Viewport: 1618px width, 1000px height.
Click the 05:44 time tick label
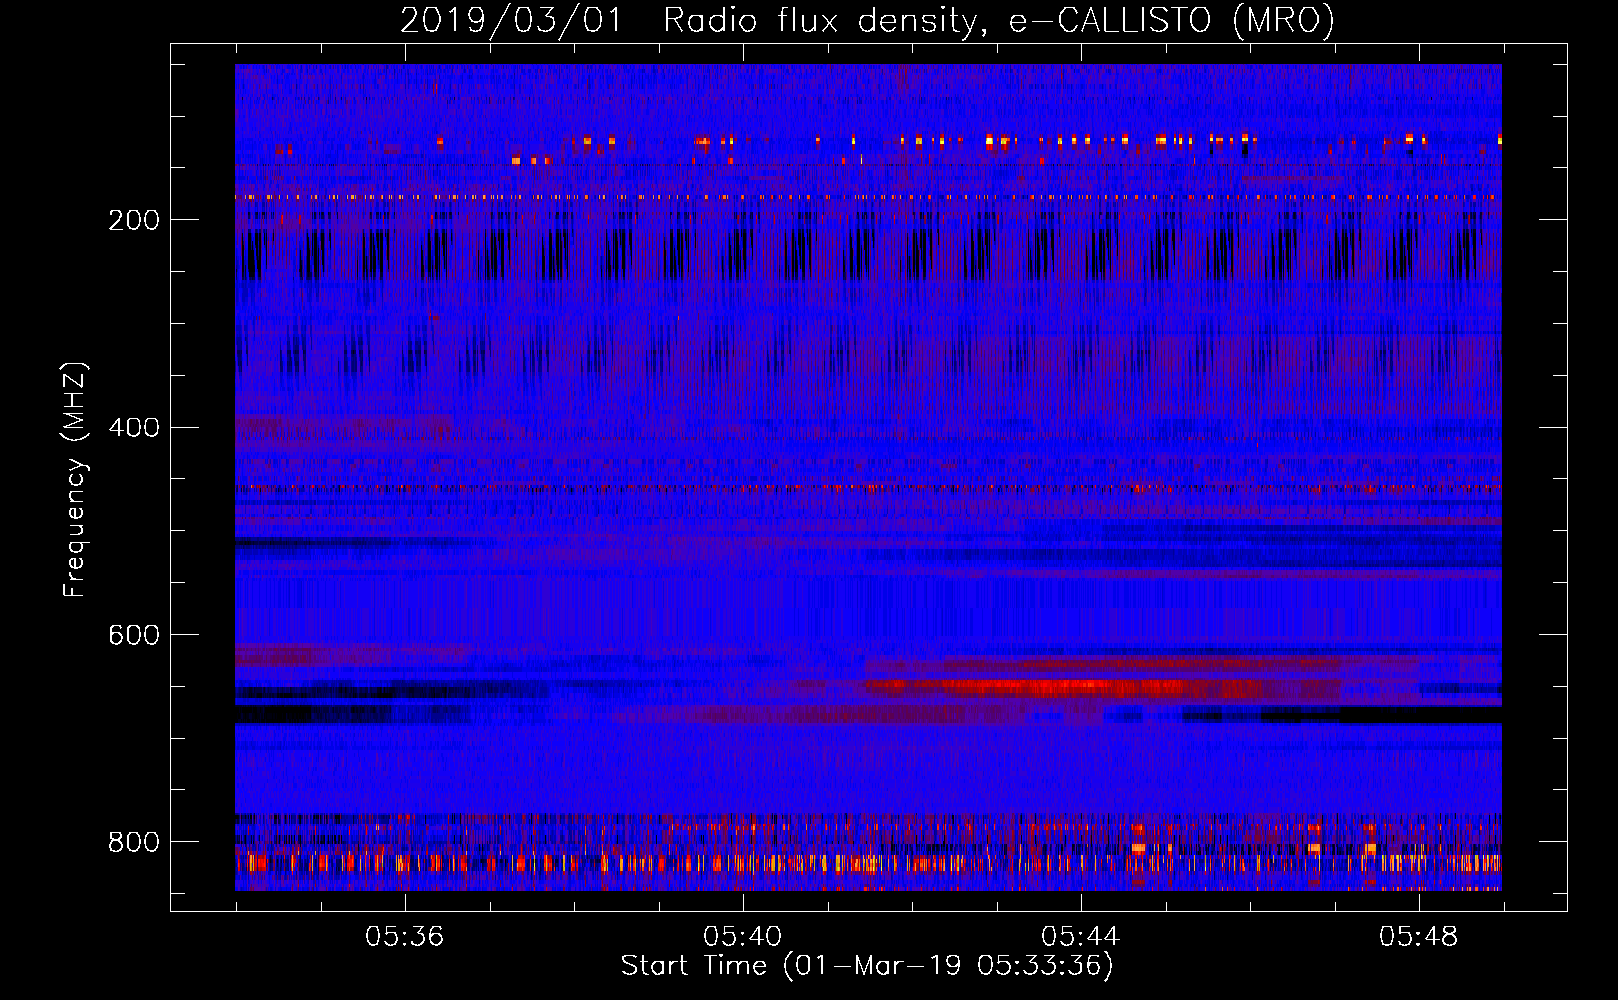point(1080,937)
